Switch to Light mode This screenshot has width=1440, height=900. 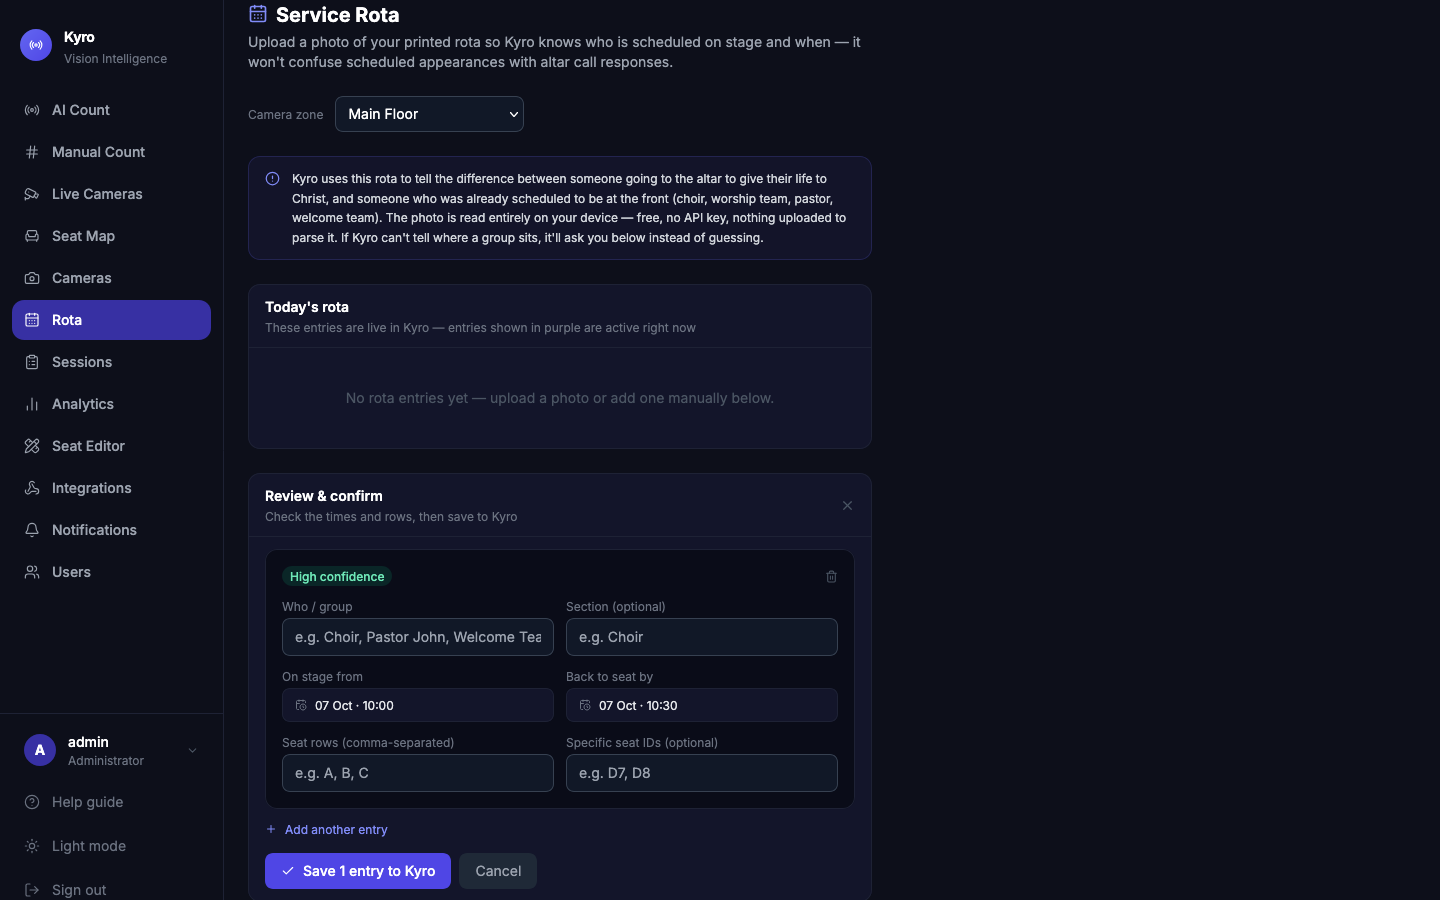(111, 846)
